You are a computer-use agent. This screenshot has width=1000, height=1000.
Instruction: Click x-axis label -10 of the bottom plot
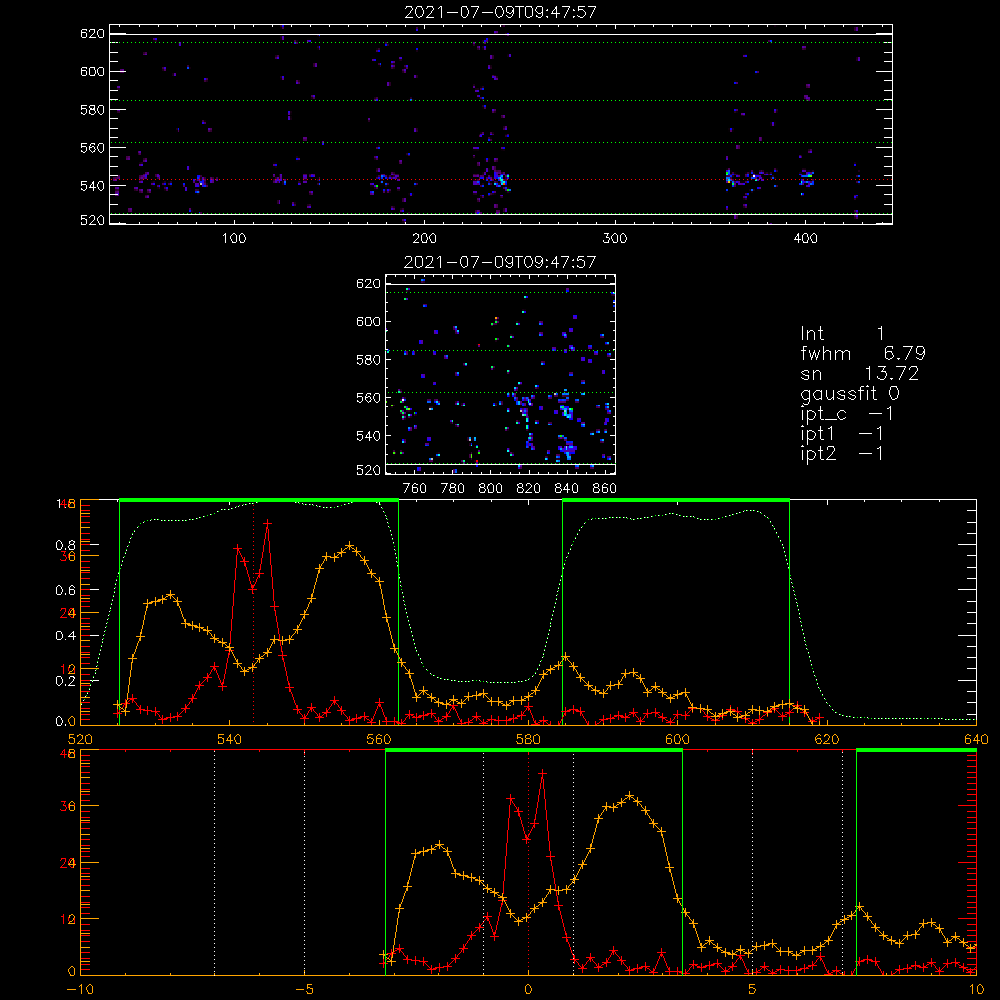80,989
